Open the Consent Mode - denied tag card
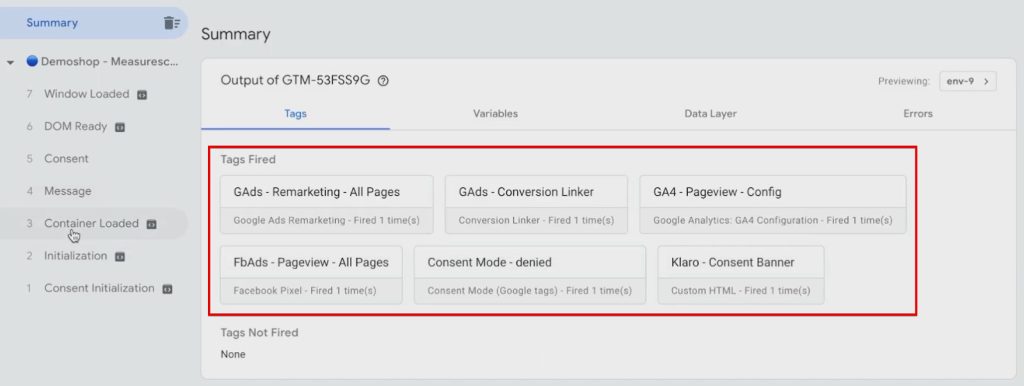Viewport: 1024px width, 386px height. tap(530, 275)
